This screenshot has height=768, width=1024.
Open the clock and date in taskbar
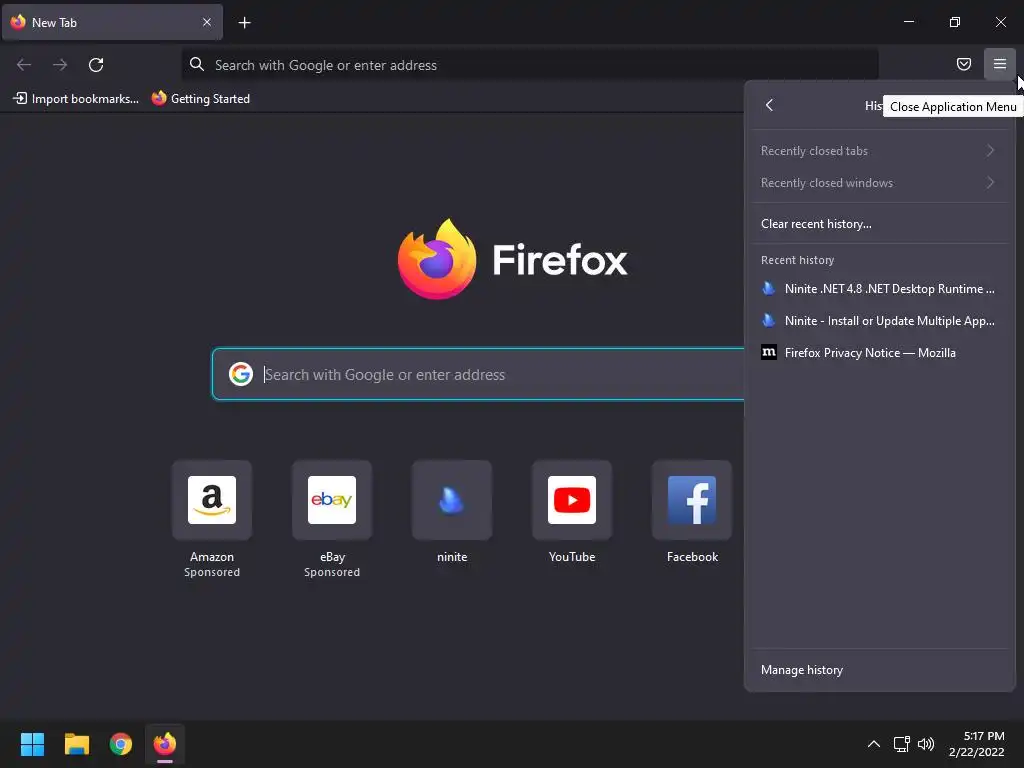[976, 744]
